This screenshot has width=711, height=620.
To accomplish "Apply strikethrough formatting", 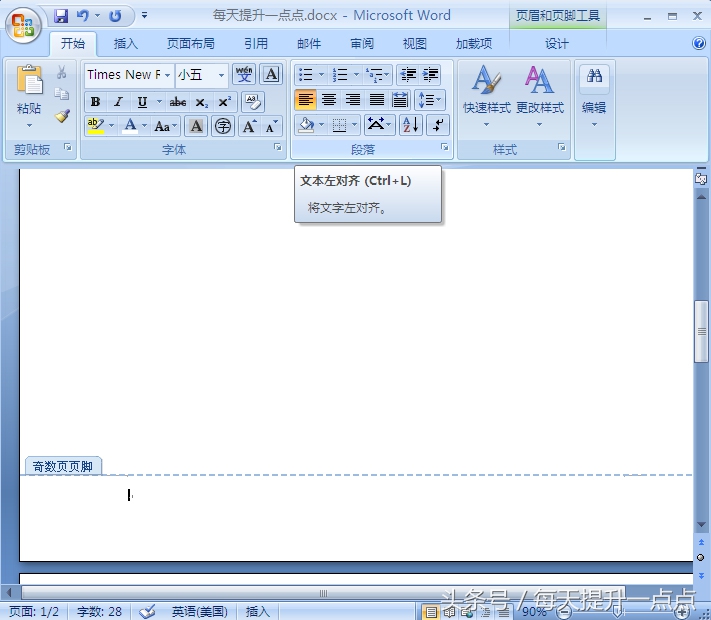I will tap(178, 102).
